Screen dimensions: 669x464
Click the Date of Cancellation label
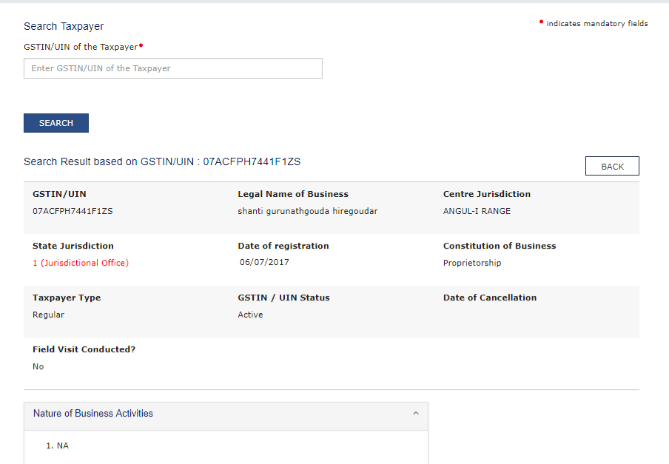(x=490, y=298)
